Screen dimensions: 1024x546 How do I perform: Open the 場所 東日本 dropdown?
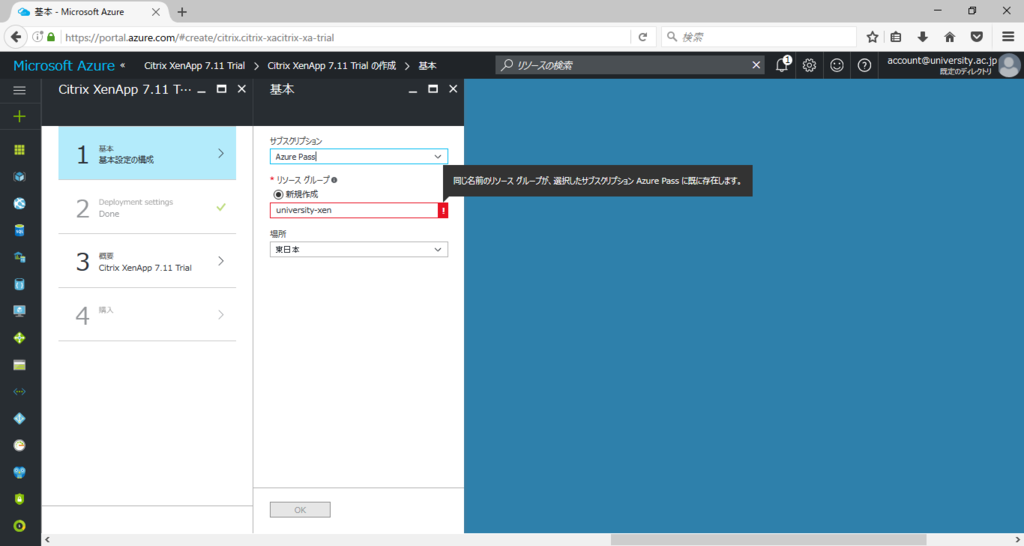(x=359, y=249)
